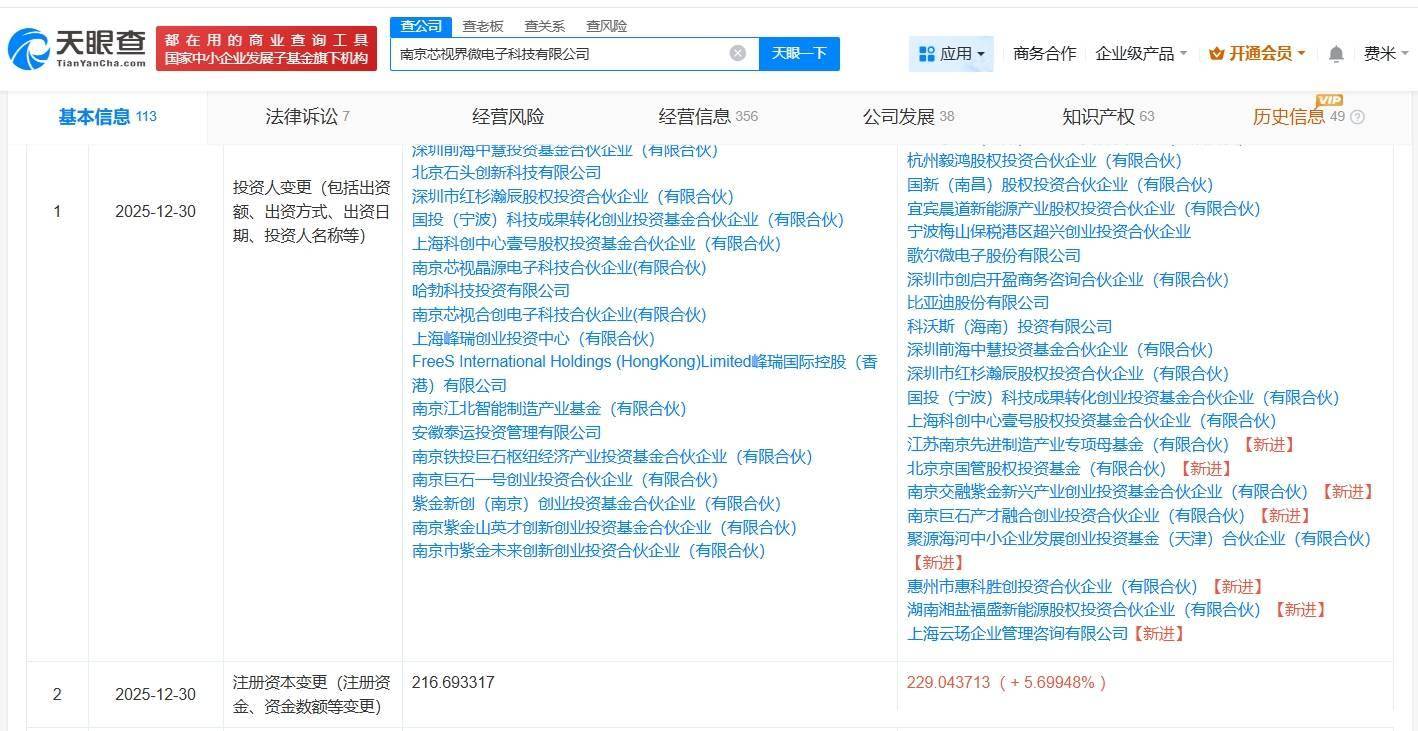Click 国新（南昌）股权投资合伙企业 text

click(x=1060, y=185)
